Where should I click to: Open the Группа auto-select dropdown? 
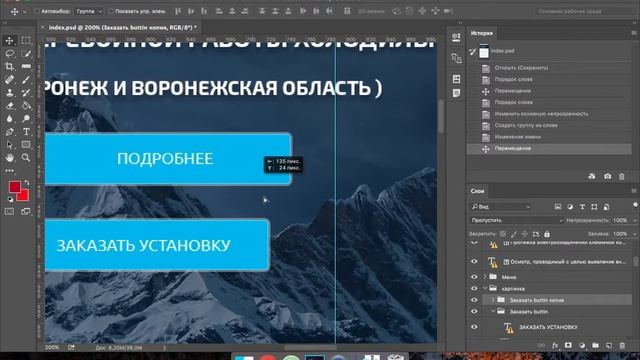point(89,11)
